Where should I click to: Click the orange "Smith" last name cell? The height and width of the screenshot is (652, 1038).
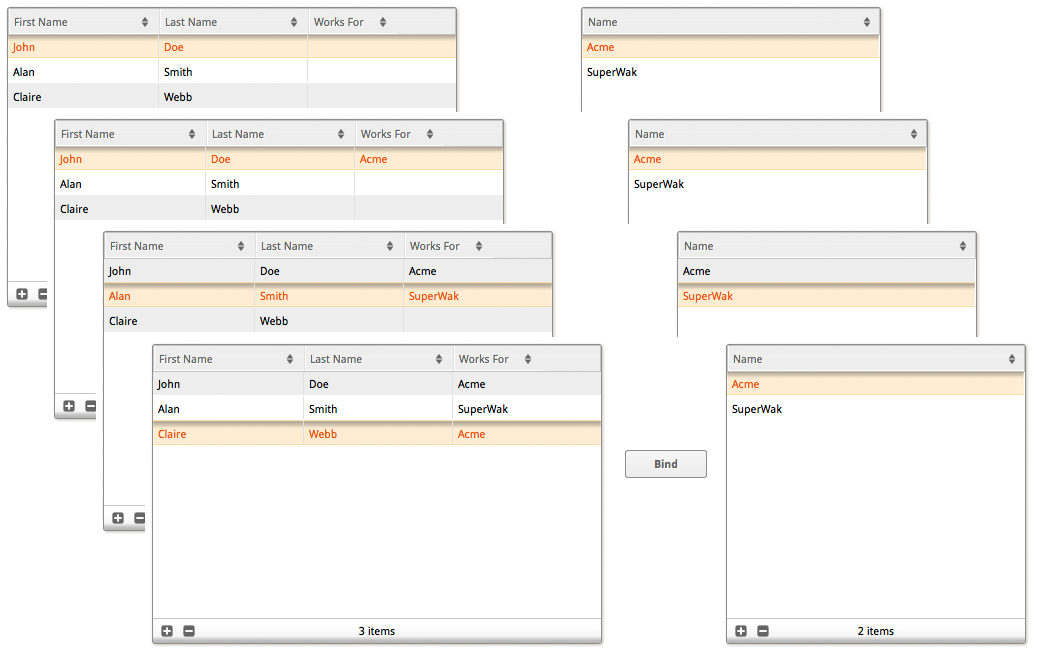274,296
